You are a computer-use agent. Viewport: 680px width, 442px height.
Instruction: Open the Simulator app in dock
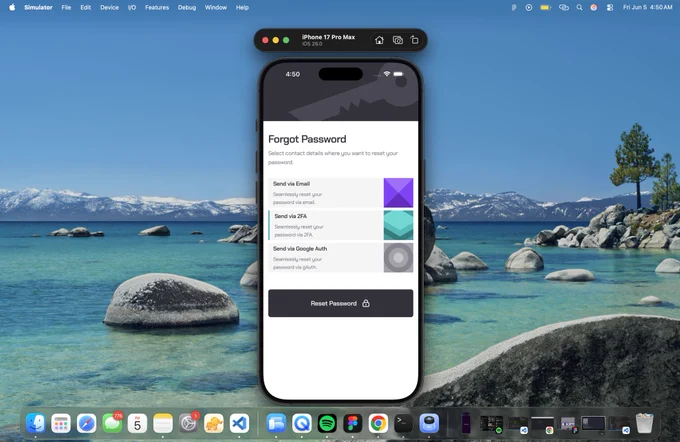click(429, 423)
